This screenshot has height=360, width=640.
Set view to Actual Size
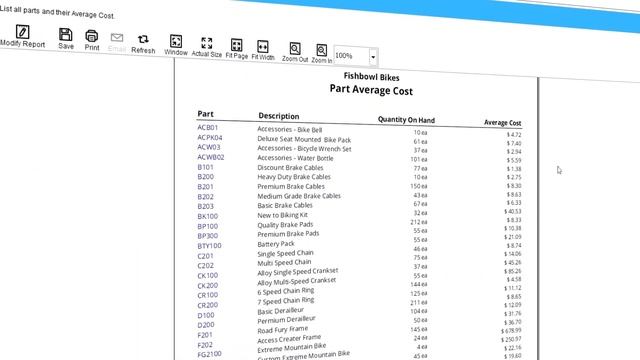point(207,47)
